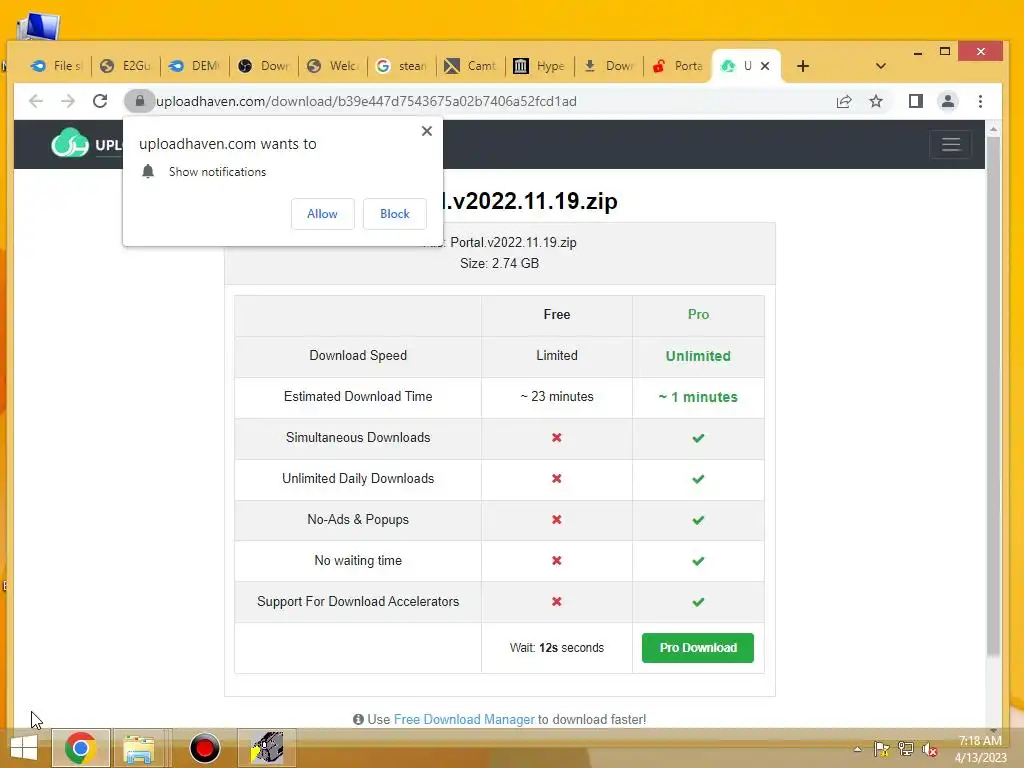Click the scrollbar up arrow
Image resolution: width=1024 pixels, height=768 pixels.
[993, 129]
